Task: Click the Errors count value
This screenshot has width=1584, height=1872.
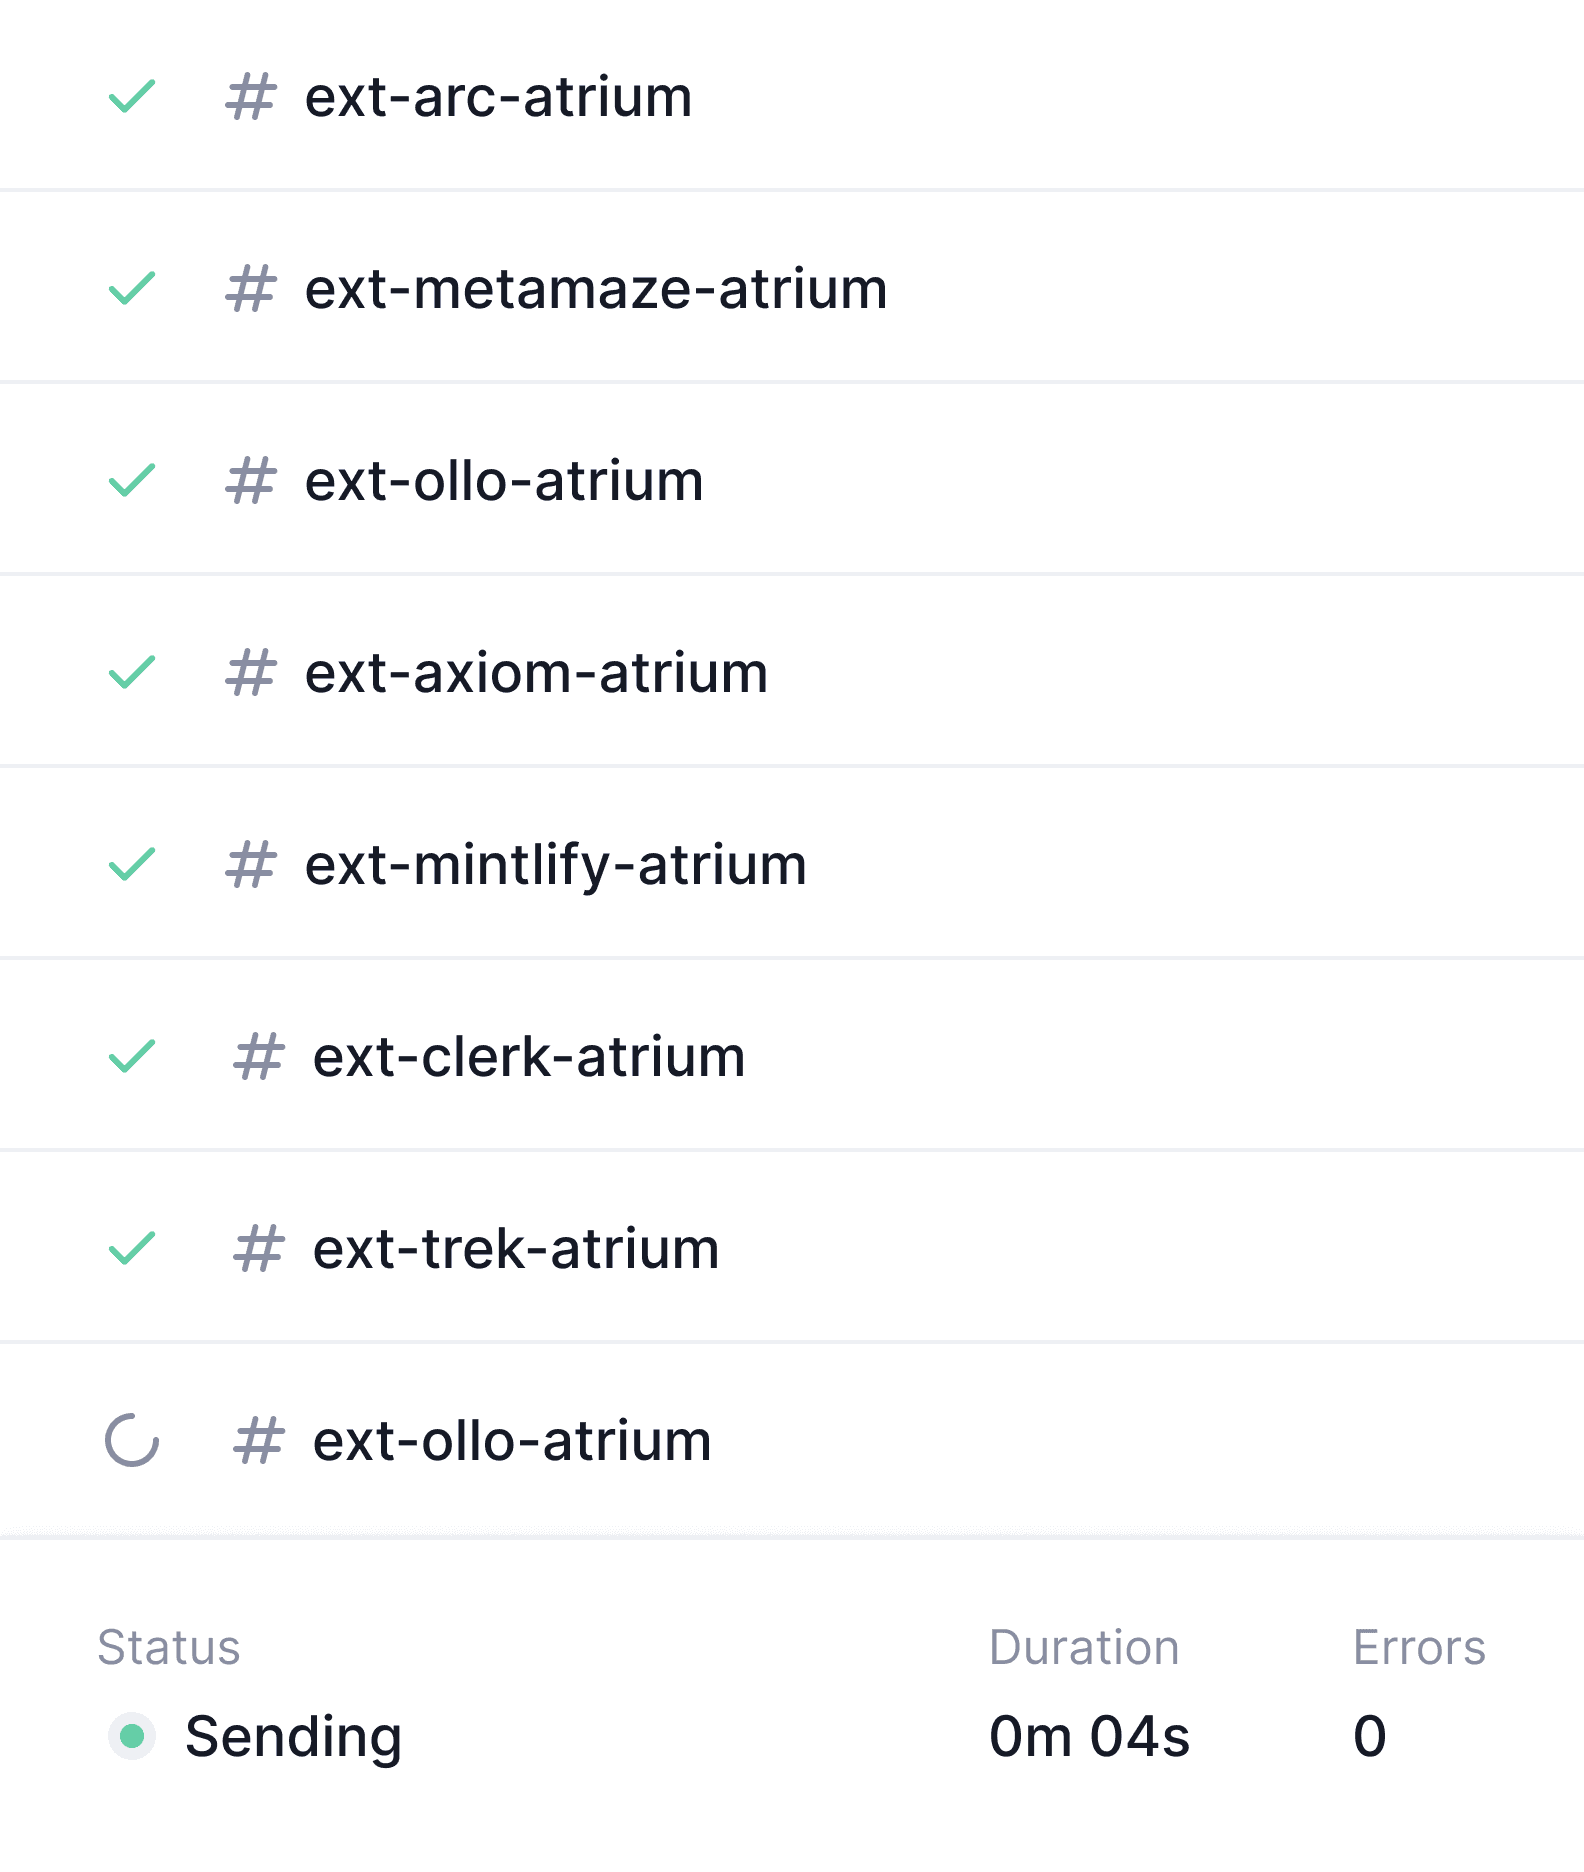Action: click(1370, 1736)
